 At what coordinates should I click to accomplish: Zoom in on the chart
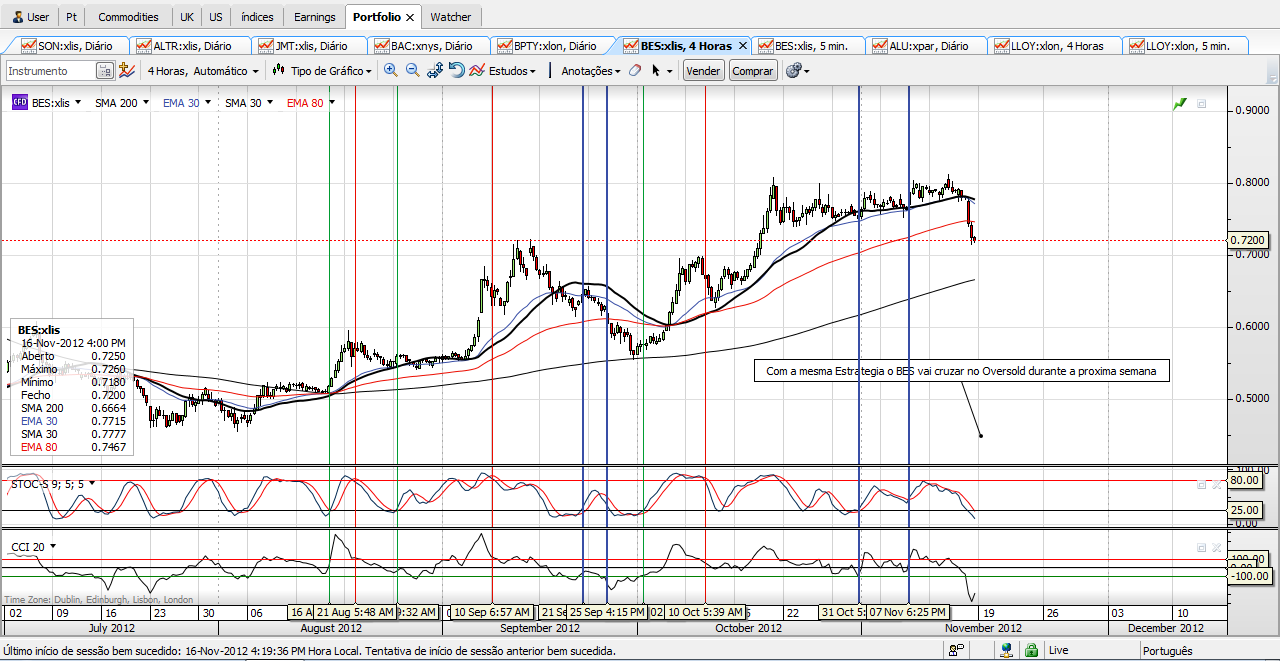point(391,71)
